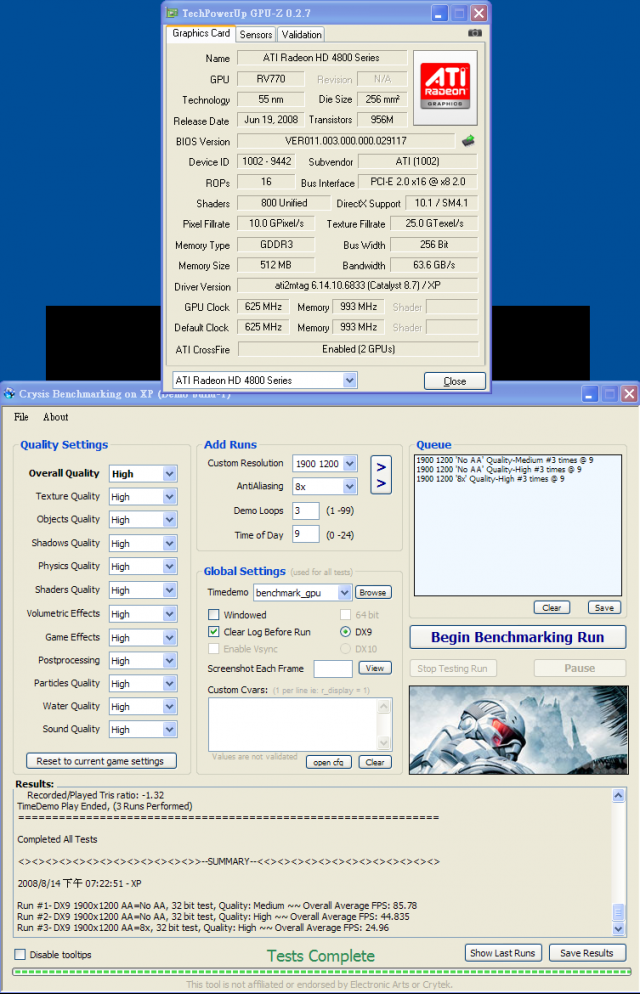
Task: Click the Queue Save button
Action: pos(604,607)
